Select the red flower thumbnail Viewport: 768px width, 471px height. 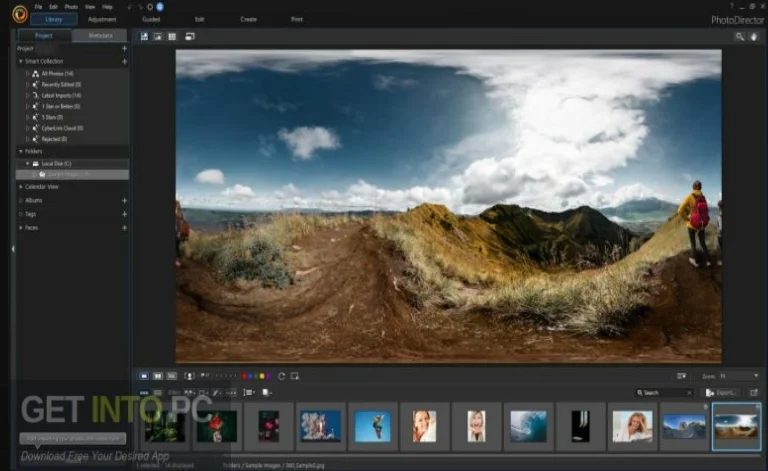216,426
